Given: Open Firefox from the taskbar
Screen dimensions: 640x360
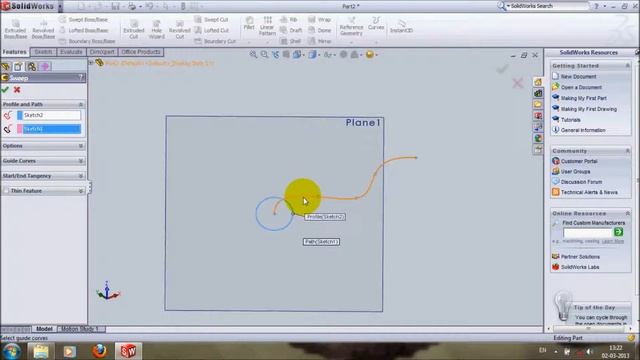Looking at the screenshot, I should pyautogui.click(x=99, y=351).
